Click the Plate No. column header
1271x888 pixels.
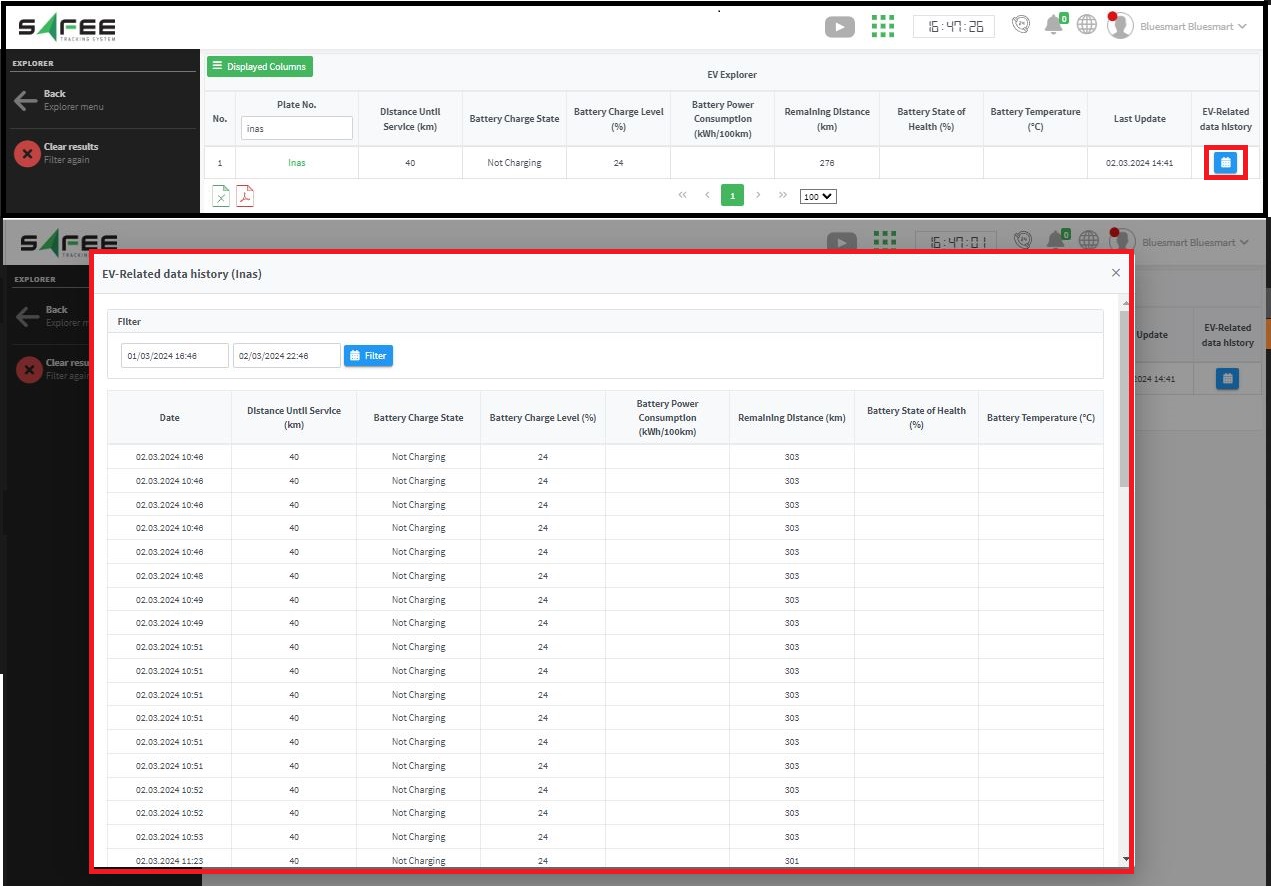[x=297, y=105]
